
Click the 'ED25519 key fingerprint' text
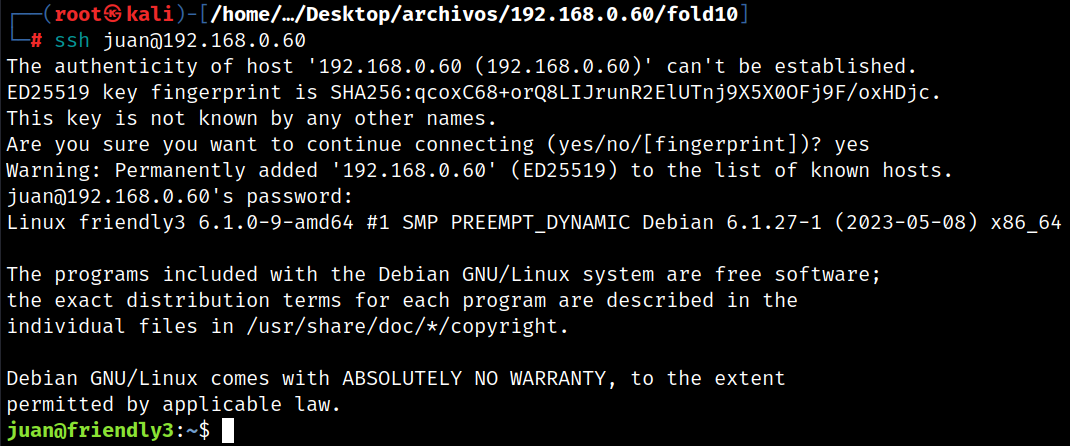tap(143, 93)
